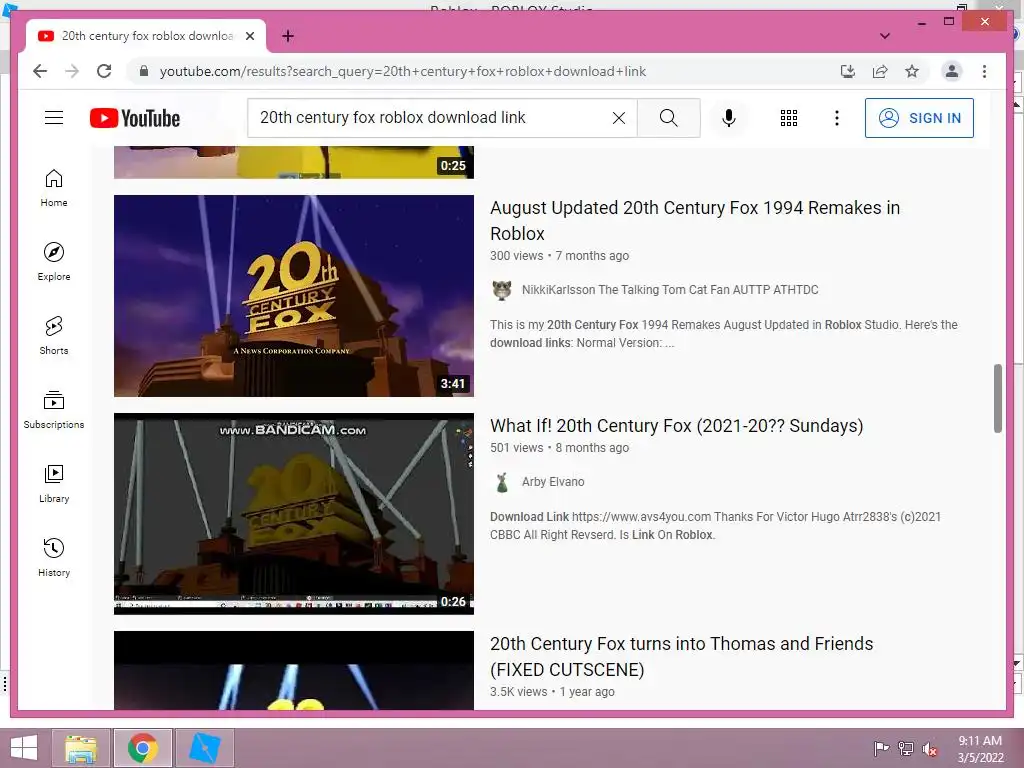Click the page vertical scrollbar thumb
Screen dimensions: 1024x768
click(997, 398)
